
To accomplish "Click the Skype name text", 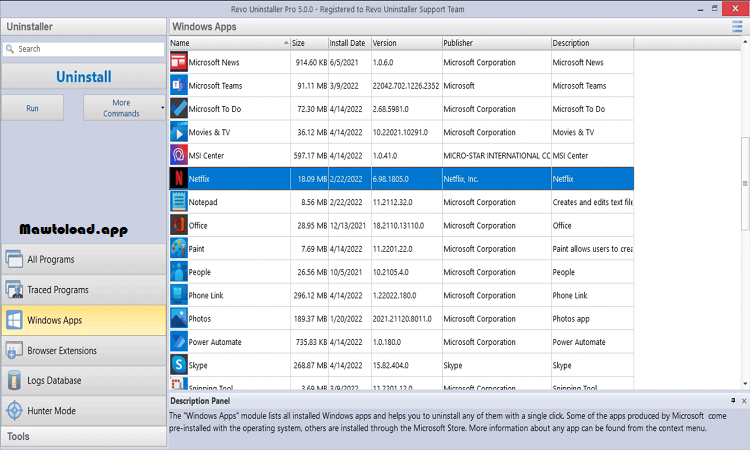I will pyautogui.click(x=198, y=365).
